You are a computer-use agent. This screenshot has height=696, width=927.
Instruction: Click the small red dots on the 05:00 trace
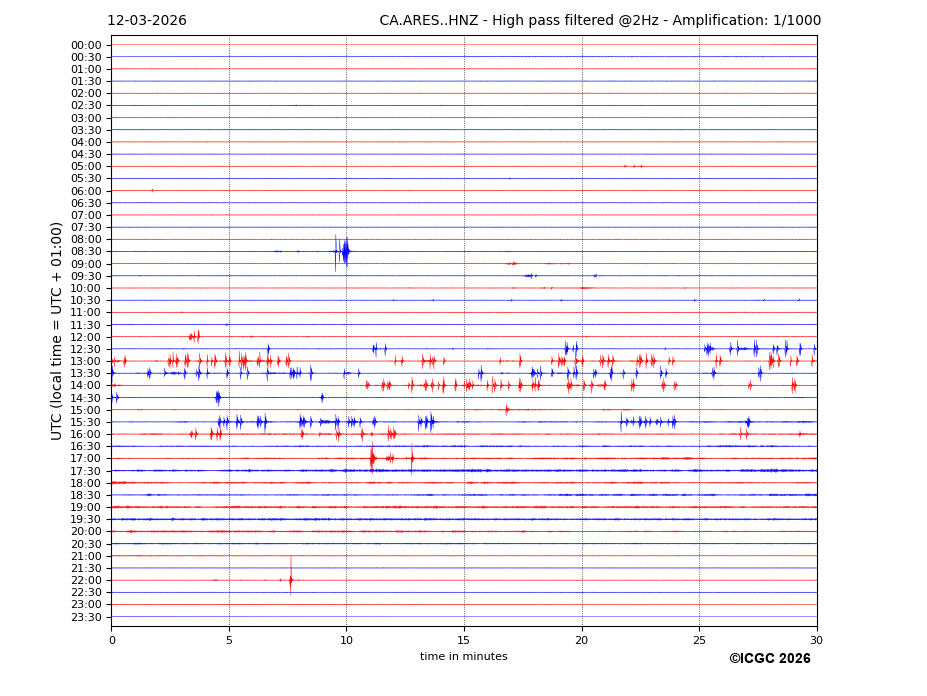click(x=633, y=166)
